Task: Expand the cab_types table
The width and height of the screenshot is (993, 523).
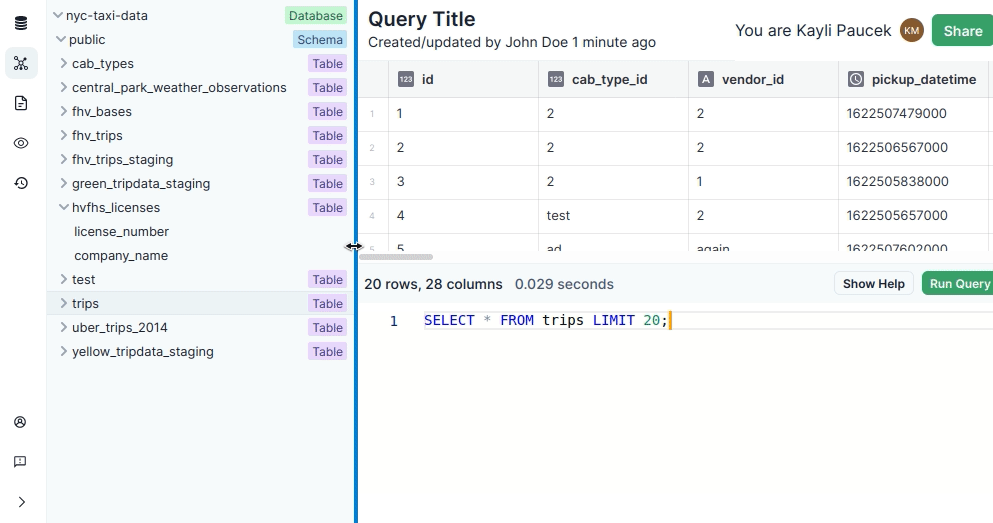Action: 63,64
